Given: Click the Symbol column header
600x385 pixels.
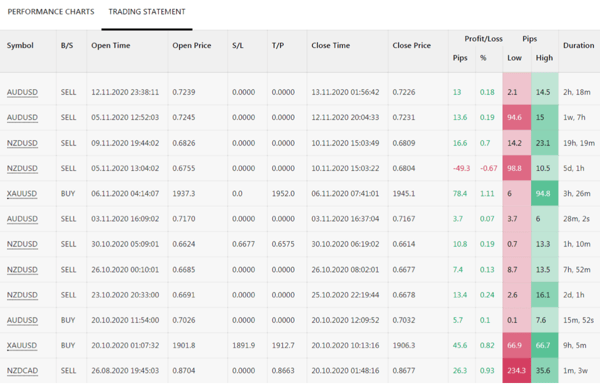Looking at the screenshot, I should (x=20, y=46).
